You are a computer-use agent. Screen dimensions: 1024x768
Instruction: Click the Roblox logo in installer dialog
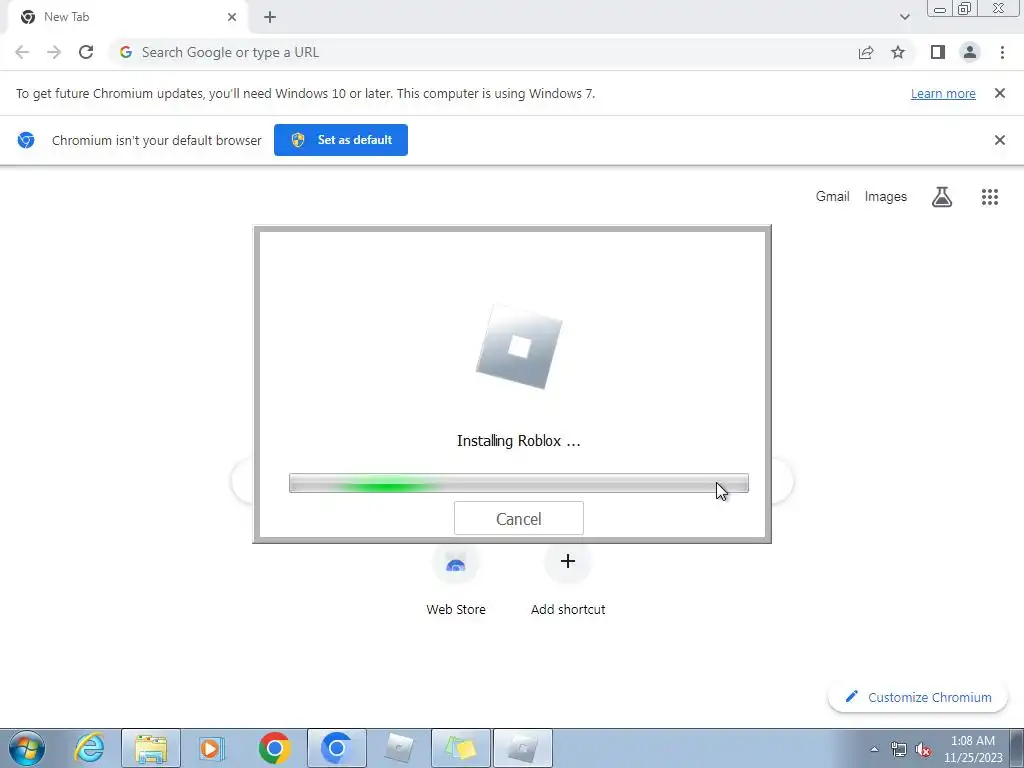[519, 347]
